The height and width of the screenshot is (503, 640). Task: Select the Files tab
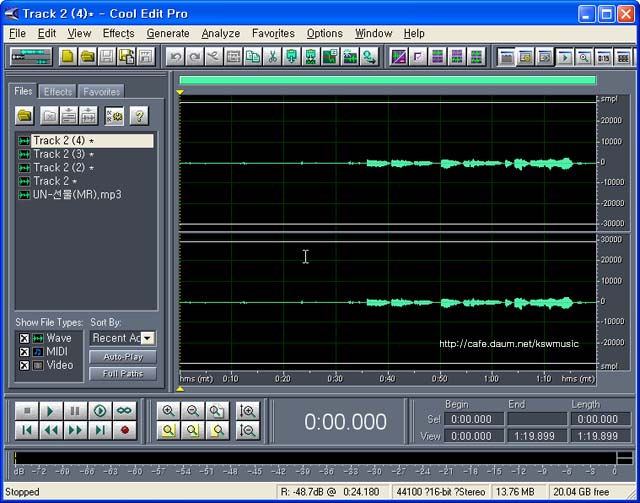tap(23, 91)
